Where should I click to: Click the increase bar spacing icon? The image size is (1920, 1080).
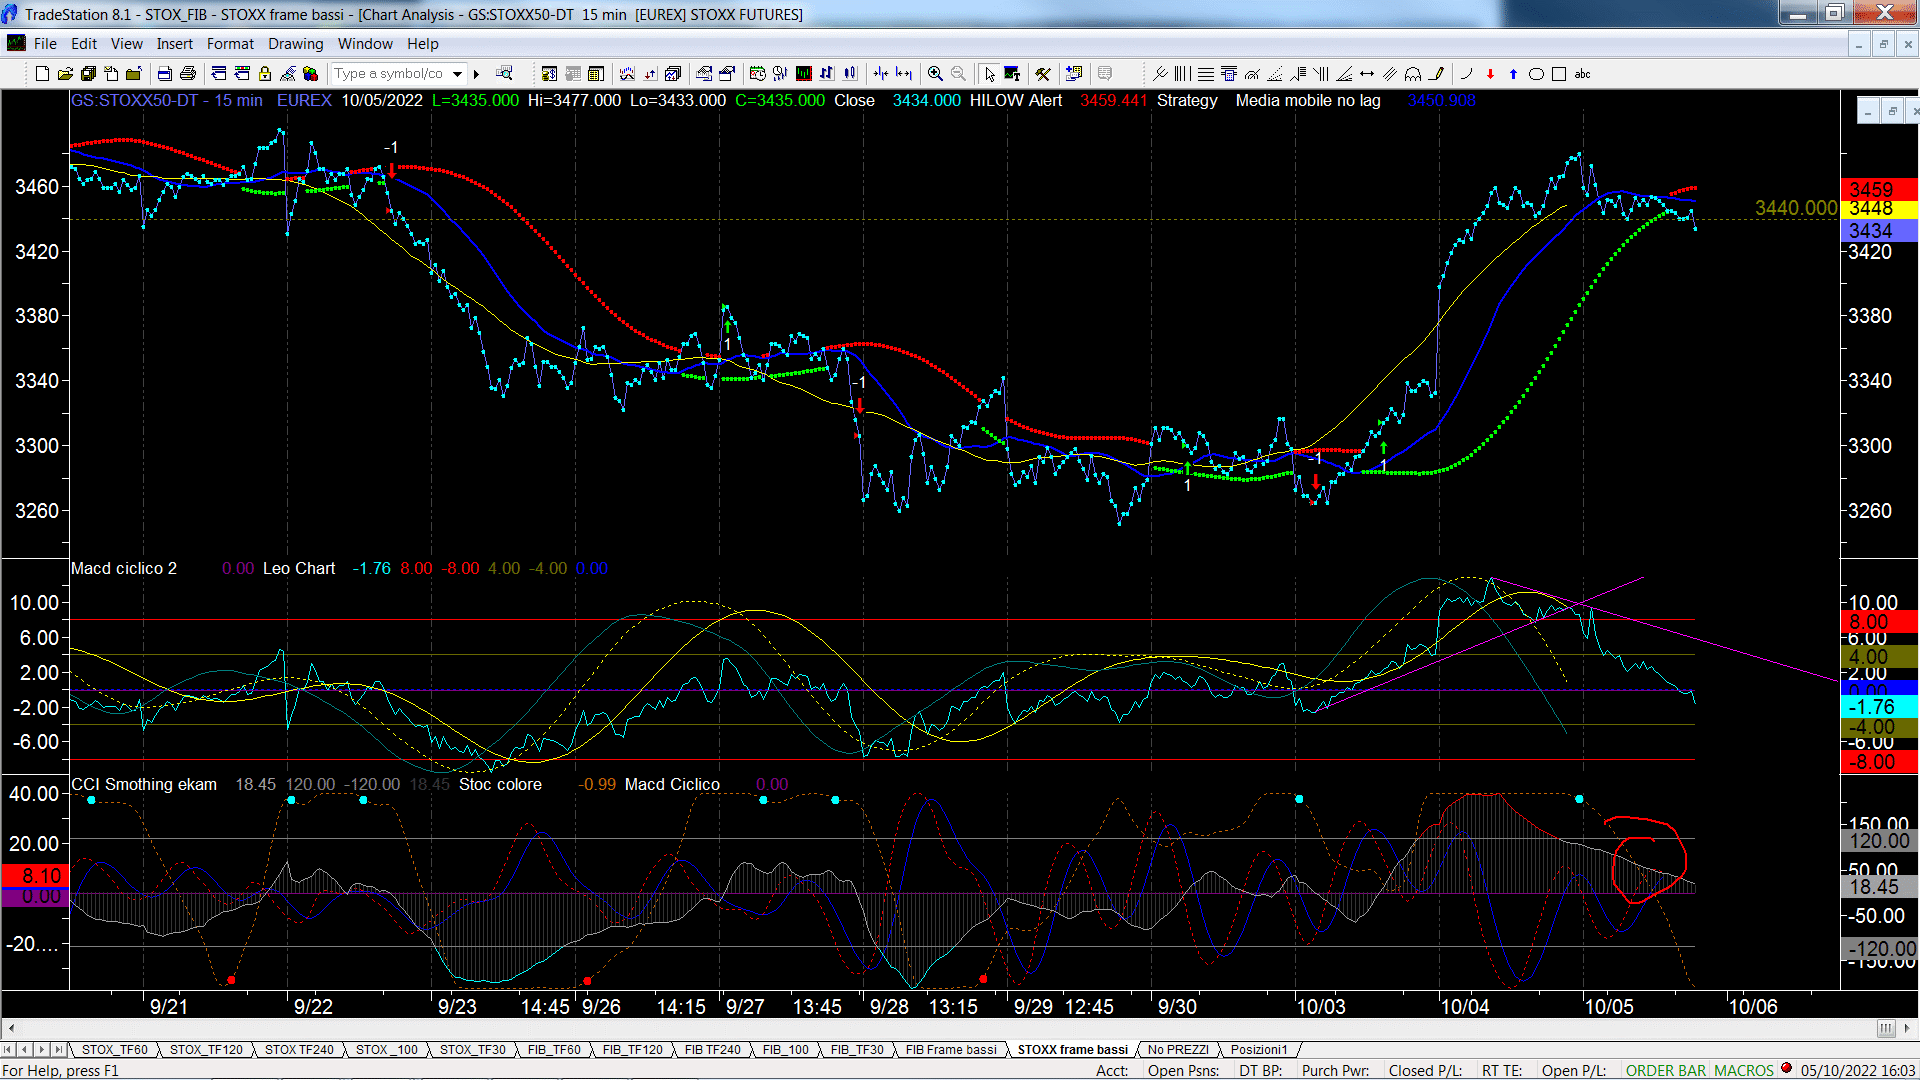[904, 74]
